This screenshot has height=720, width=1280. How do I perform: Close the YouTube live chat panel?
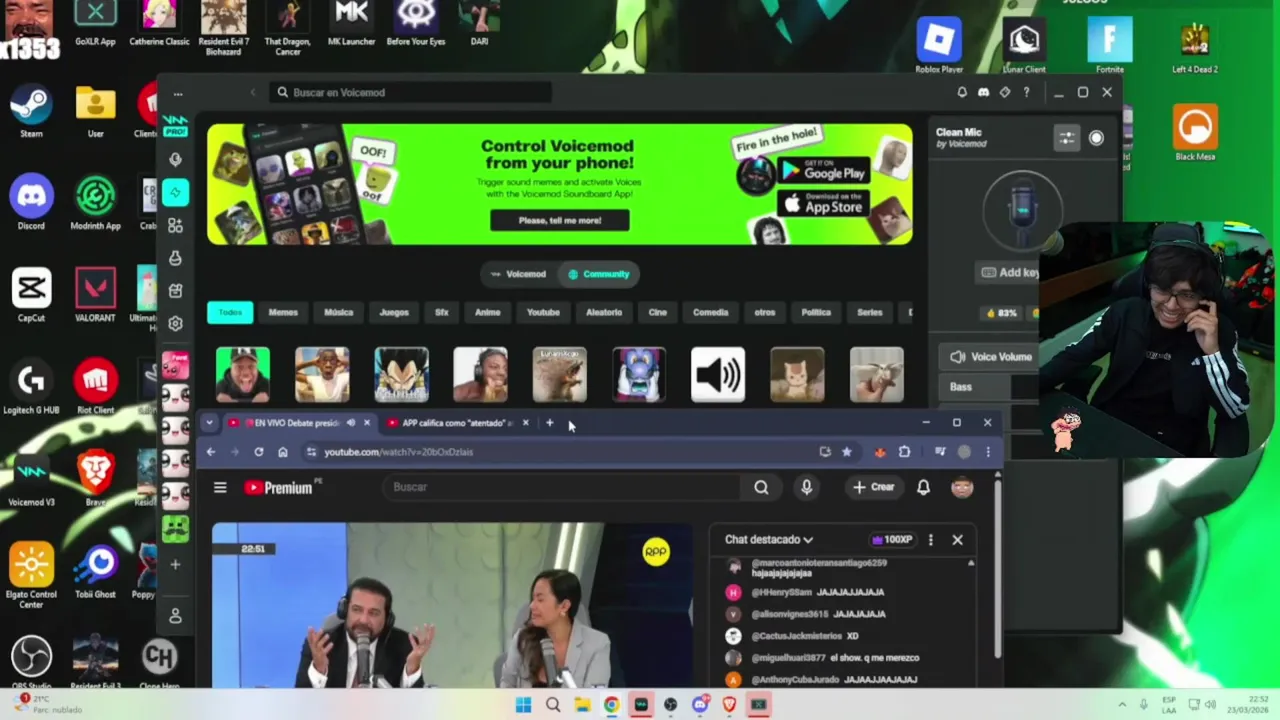957,540
